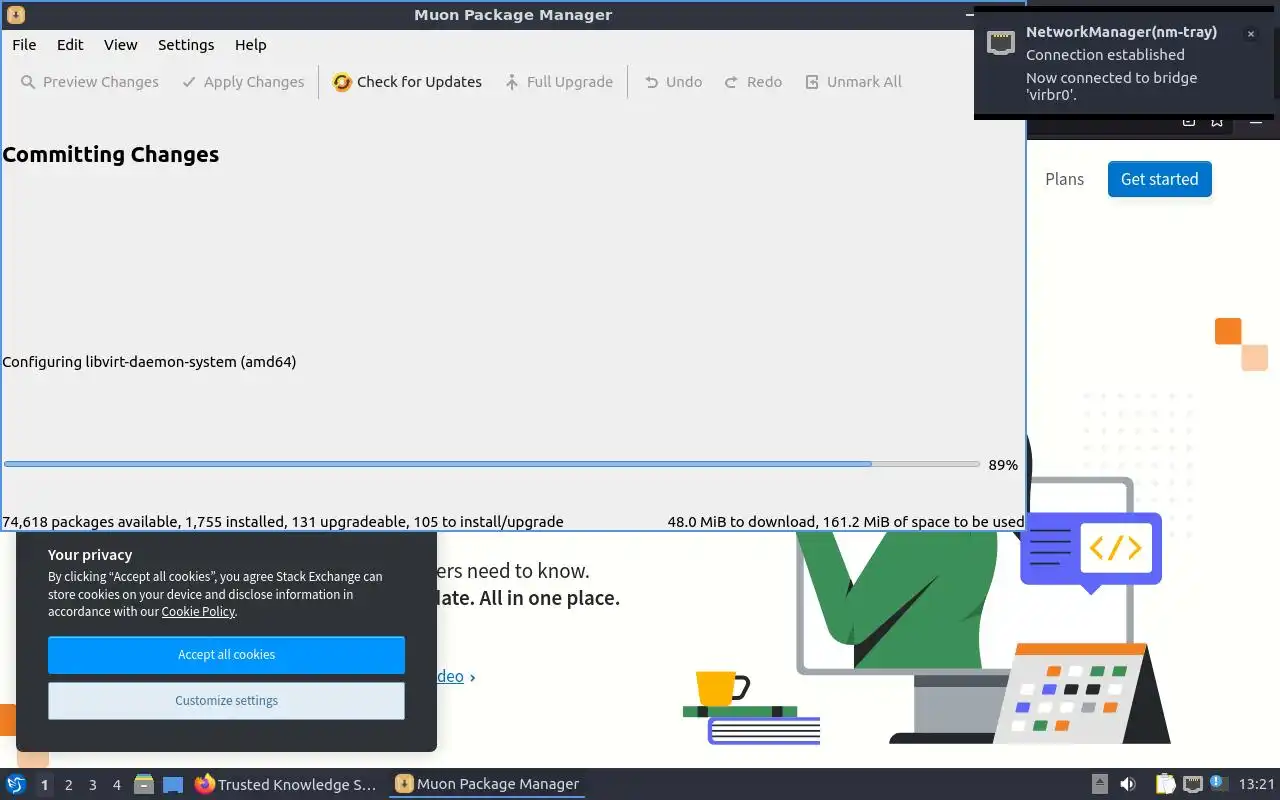Screen dimensions: 1280x800
Task: Open the Settings menu
Action: (x=186, y=45)
